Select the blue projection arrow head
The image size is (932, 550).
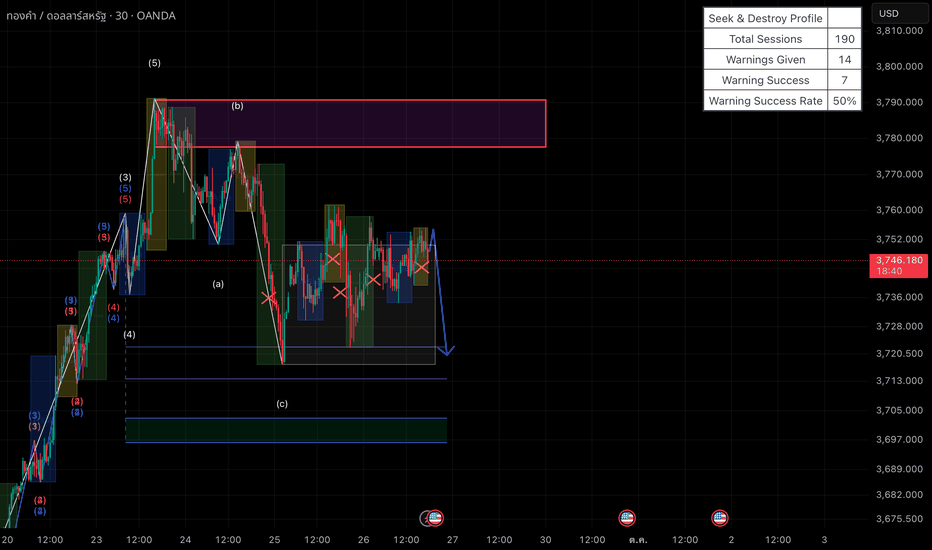[x=446, y=350]
